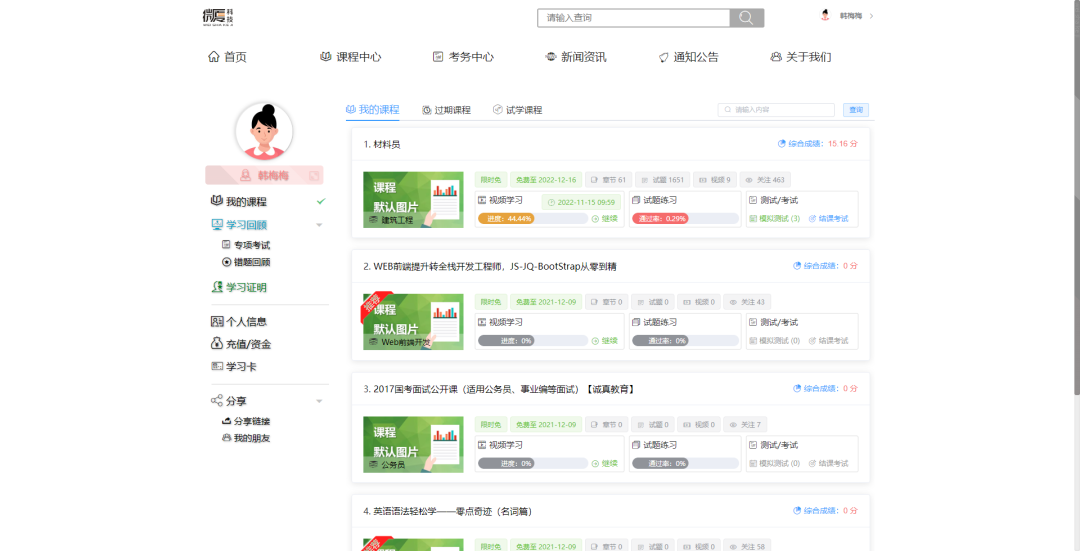Viewport: 1080px width, 551px height.
Task: Open 通知公告 navigation item
Action: coord(688,57)
